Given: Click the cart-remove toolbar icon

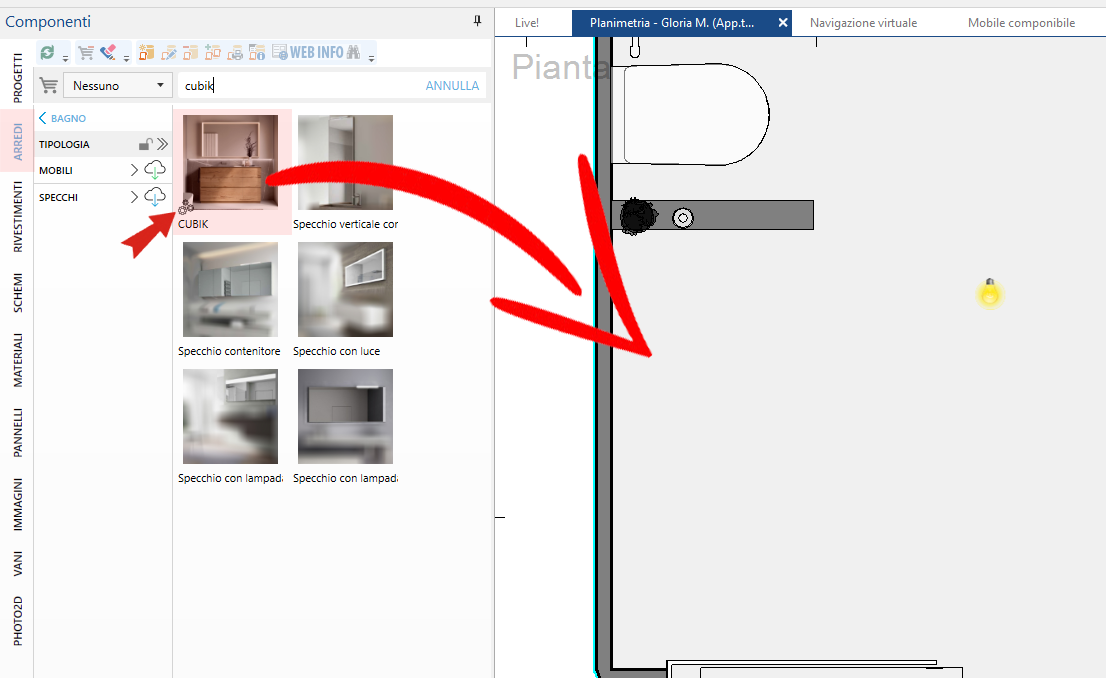Looking at the screenshot, I should 85,52.
